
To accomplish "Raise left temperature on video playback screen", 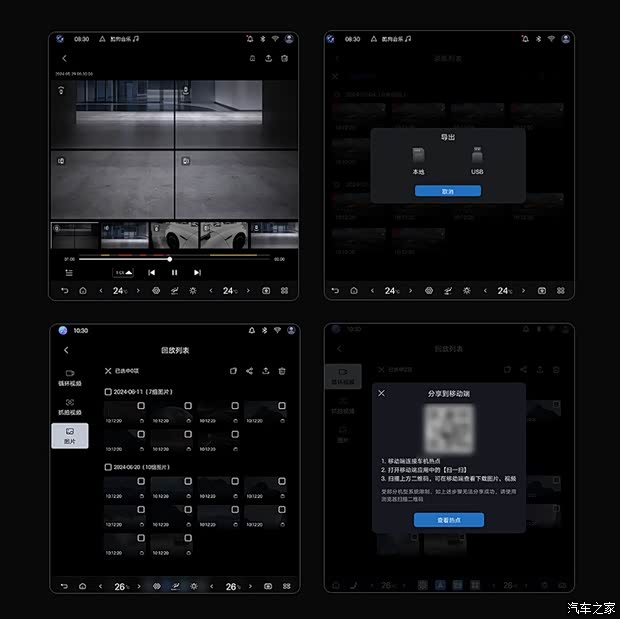I will click(x=138, y=291).
